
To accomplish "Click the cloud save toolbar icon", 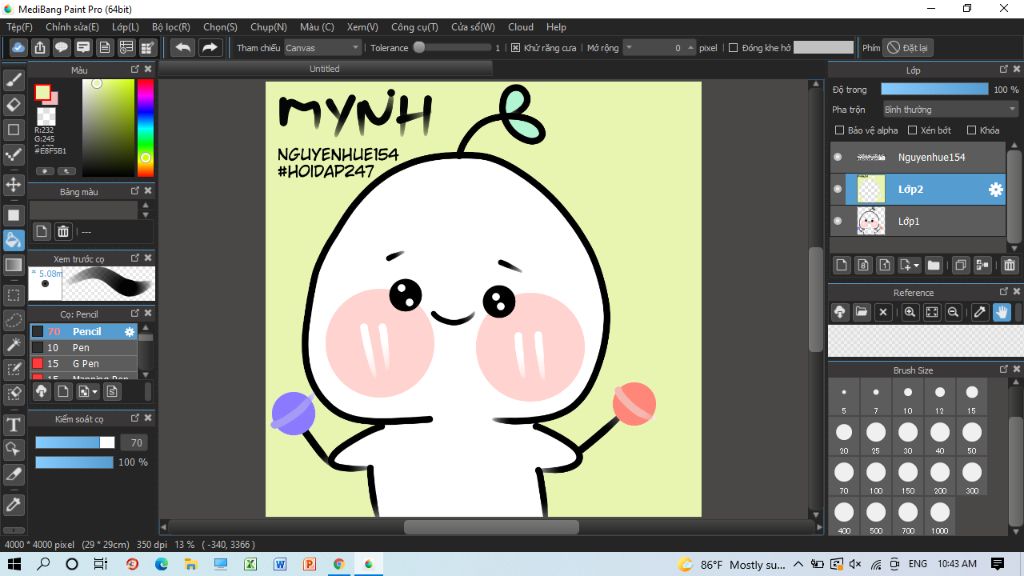I will (18, 48).
